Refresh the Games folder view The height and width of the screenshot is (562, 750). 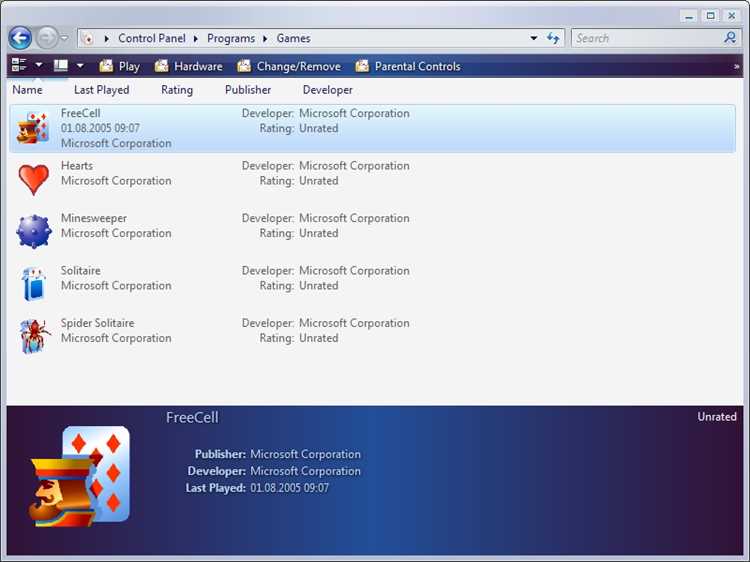coord(553,38)
